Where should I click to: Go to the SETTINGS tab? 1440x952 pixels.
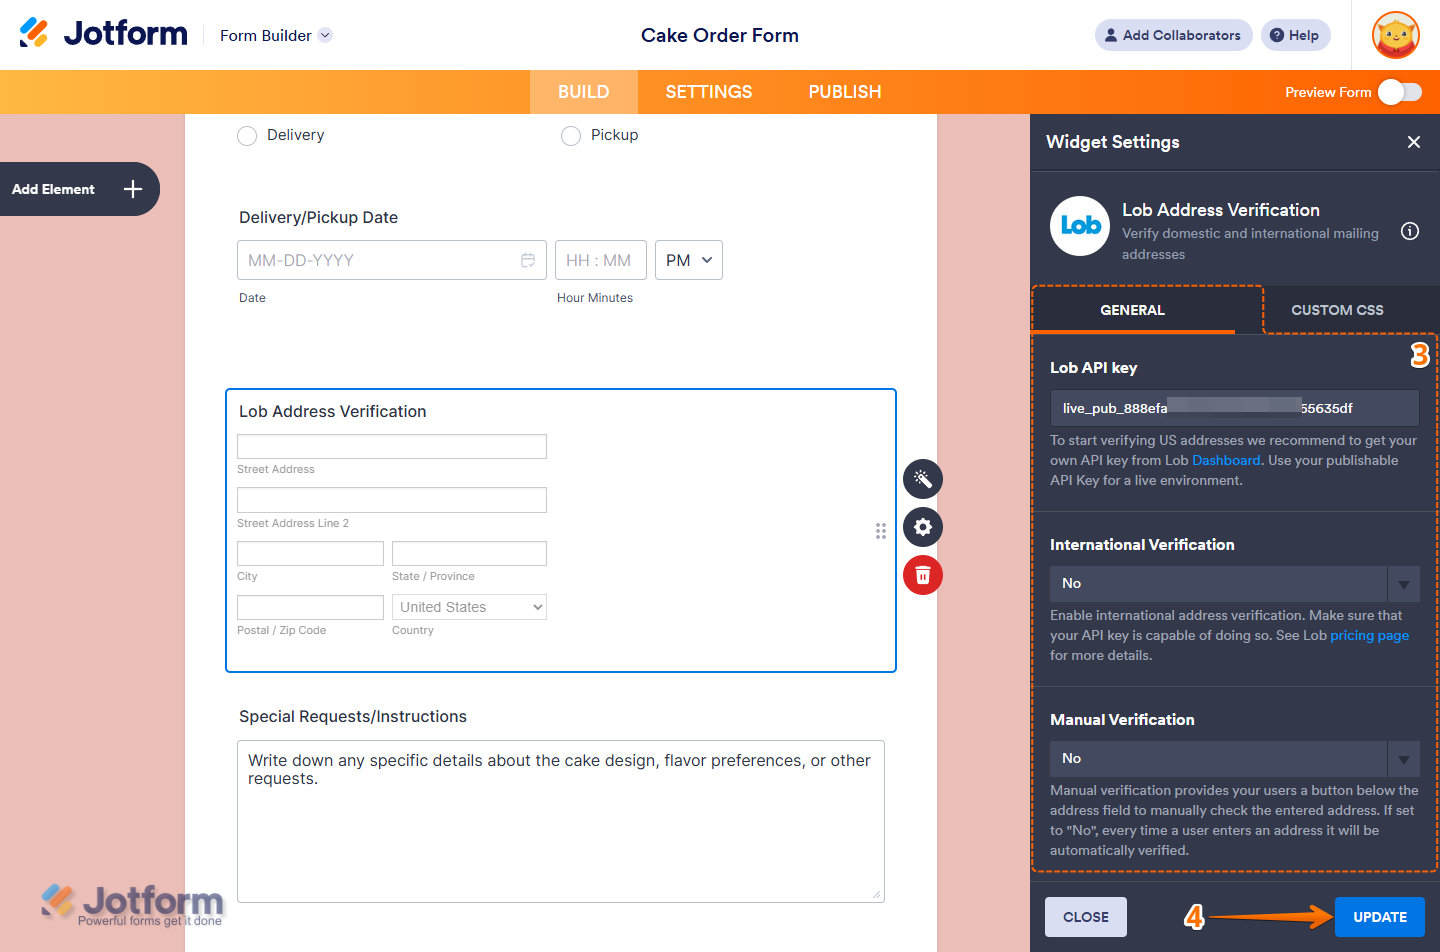[x=708, y=91]
